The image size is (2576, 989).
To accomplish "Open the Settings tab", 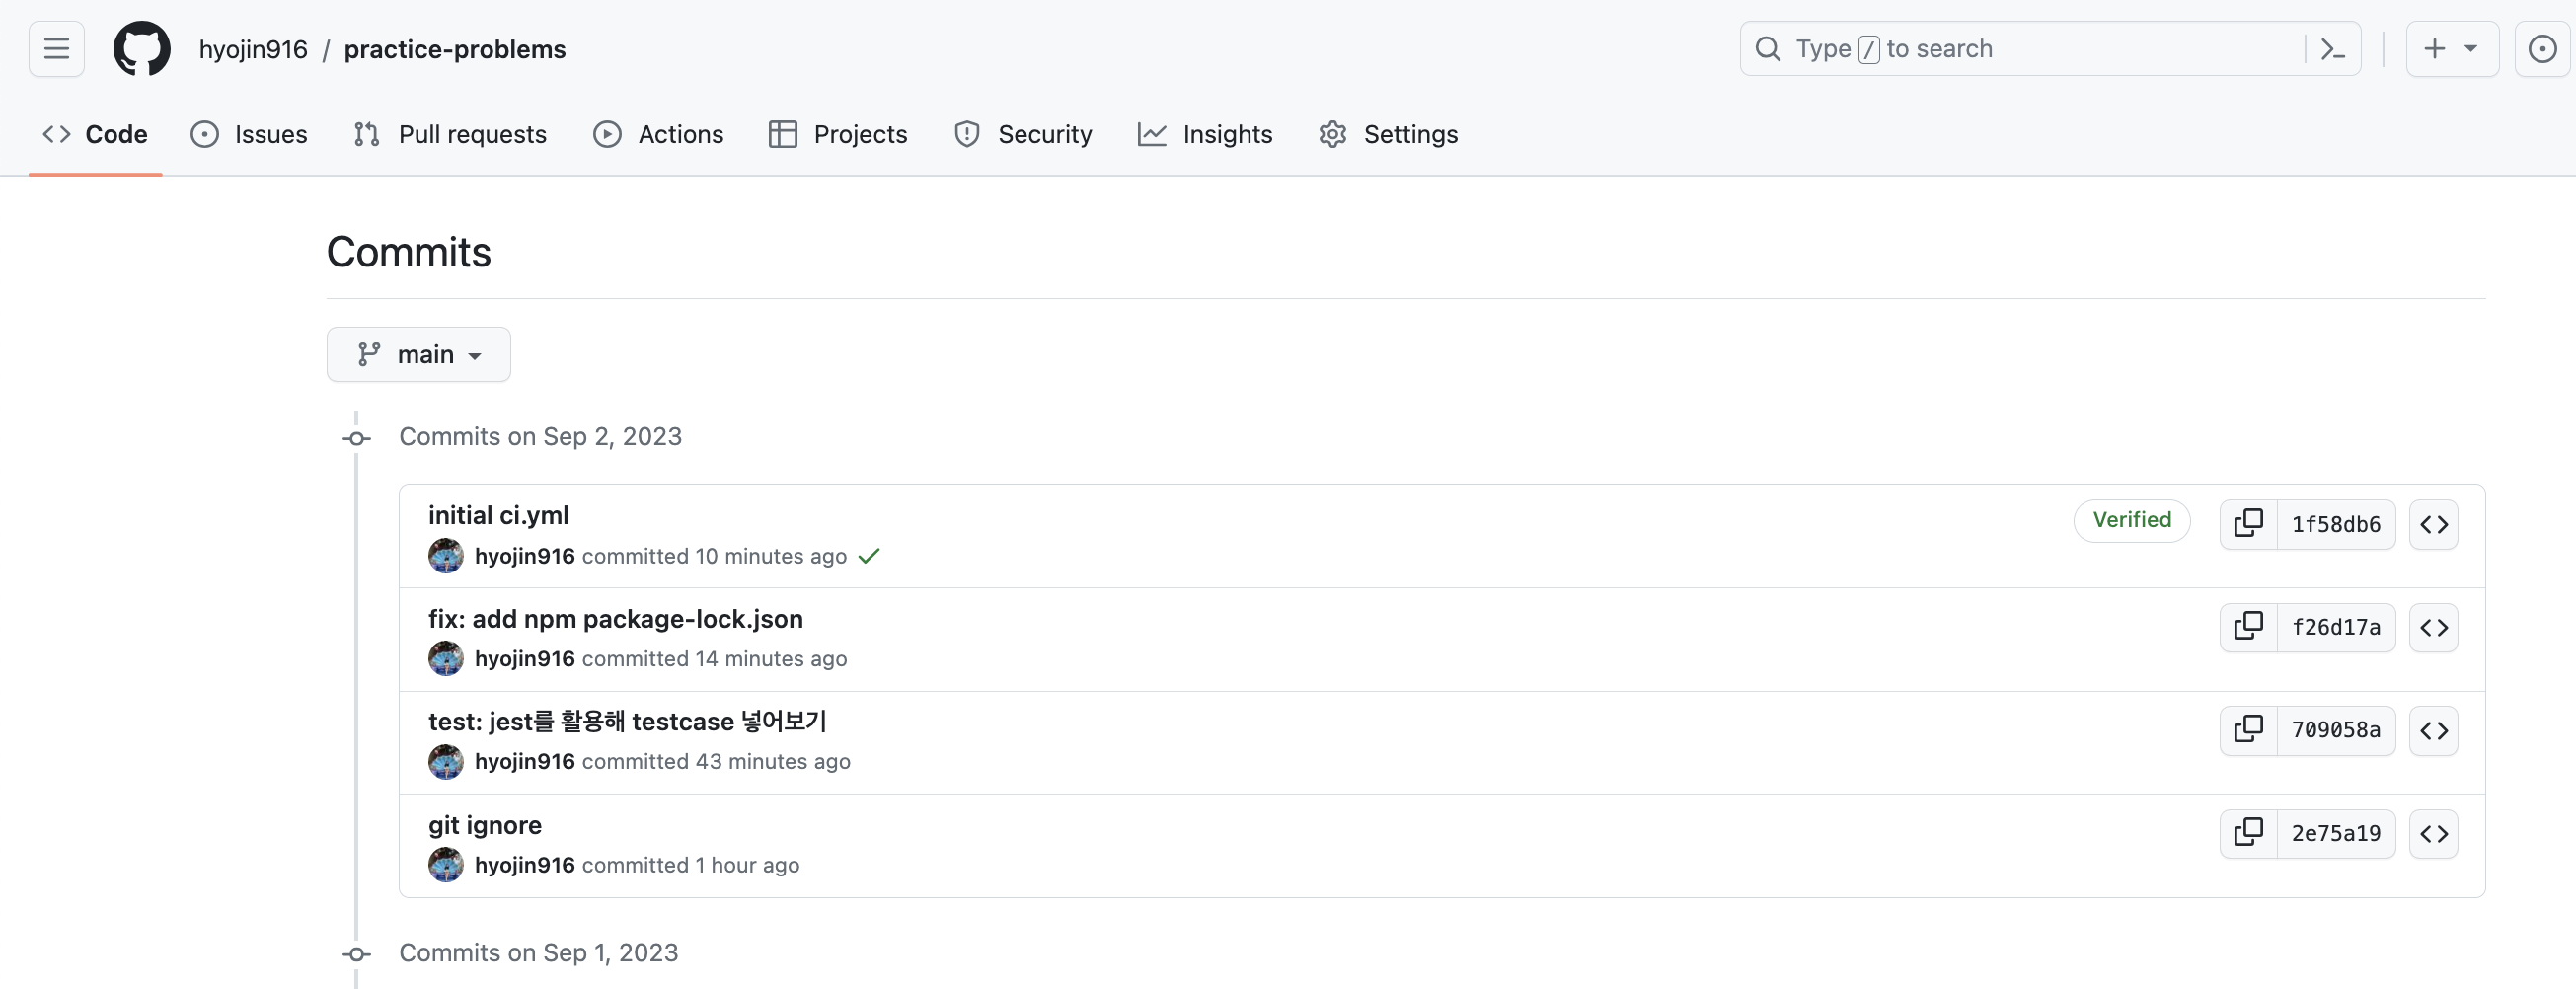I will [1388, 134].
